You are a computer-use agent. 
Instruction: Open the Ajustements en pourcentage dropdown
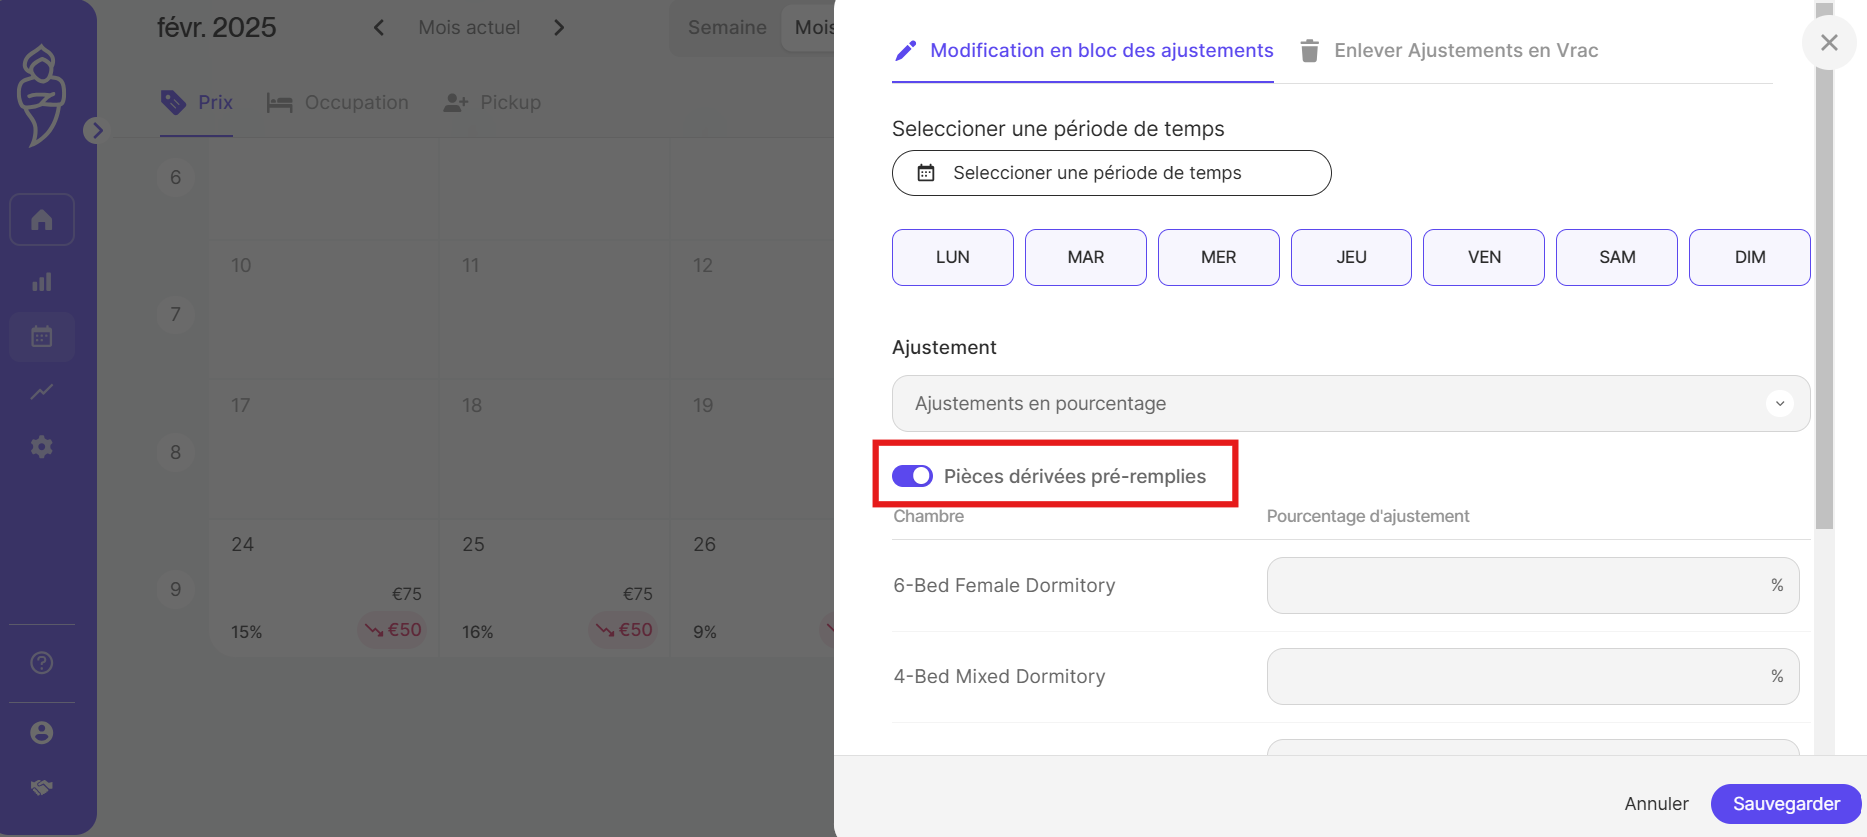click(1350, 404)
